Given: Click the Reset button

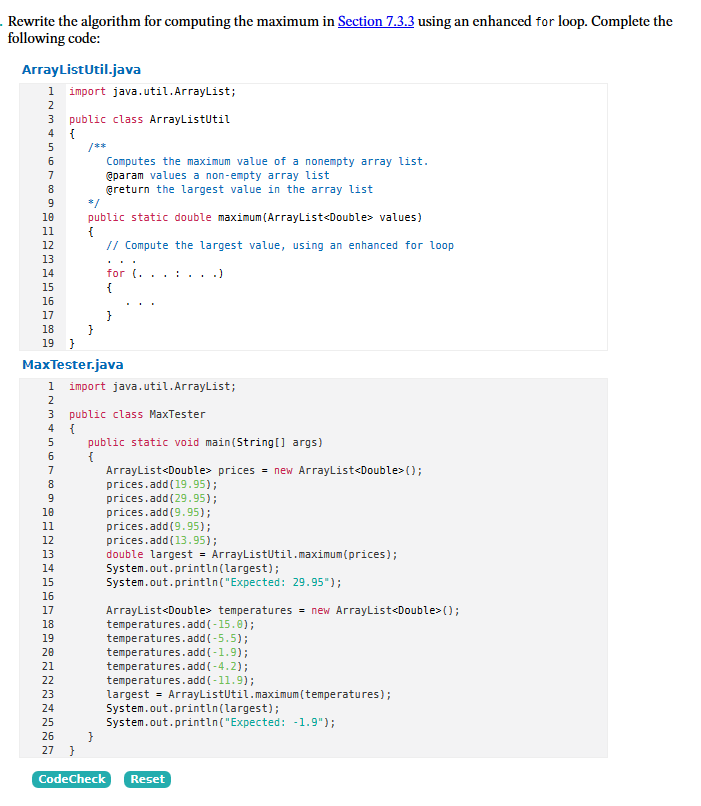Looking at the screenshot, I should [x=147, y=779].
